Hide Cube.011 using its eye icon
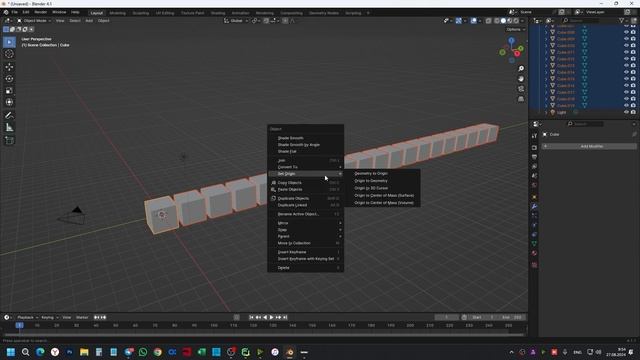This screenshot has height=360, width=640. point(626,52)
